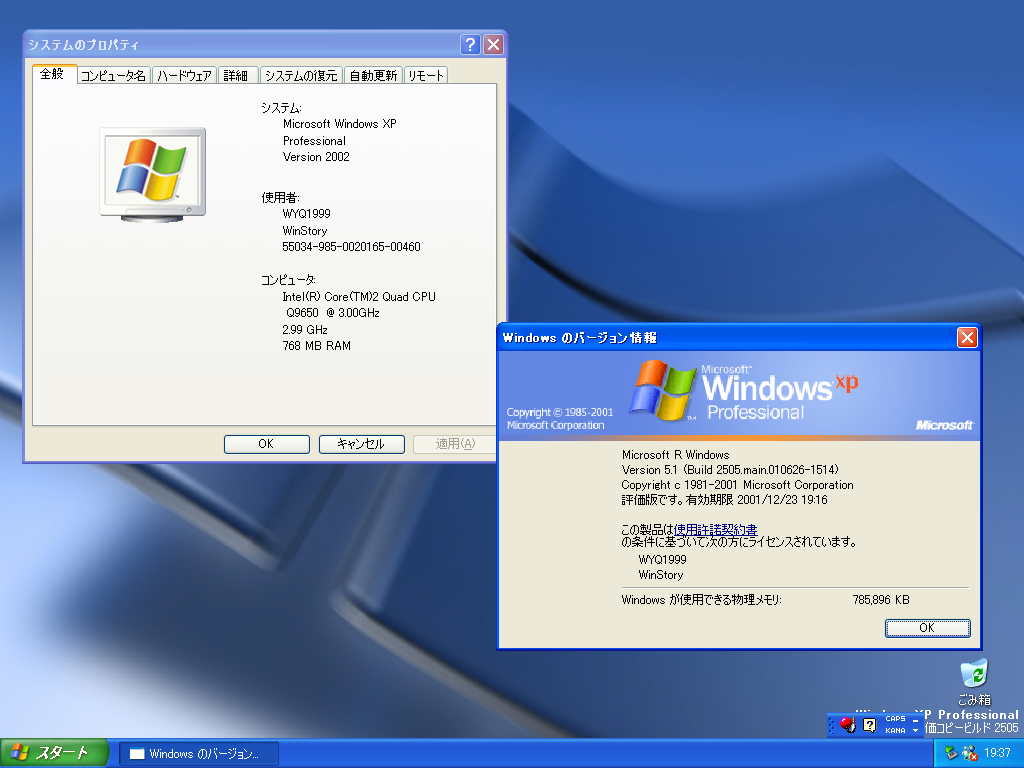The image size is (1024, 768).
Task: Switch to the ハードウェア tab
Action: (185, 76)
